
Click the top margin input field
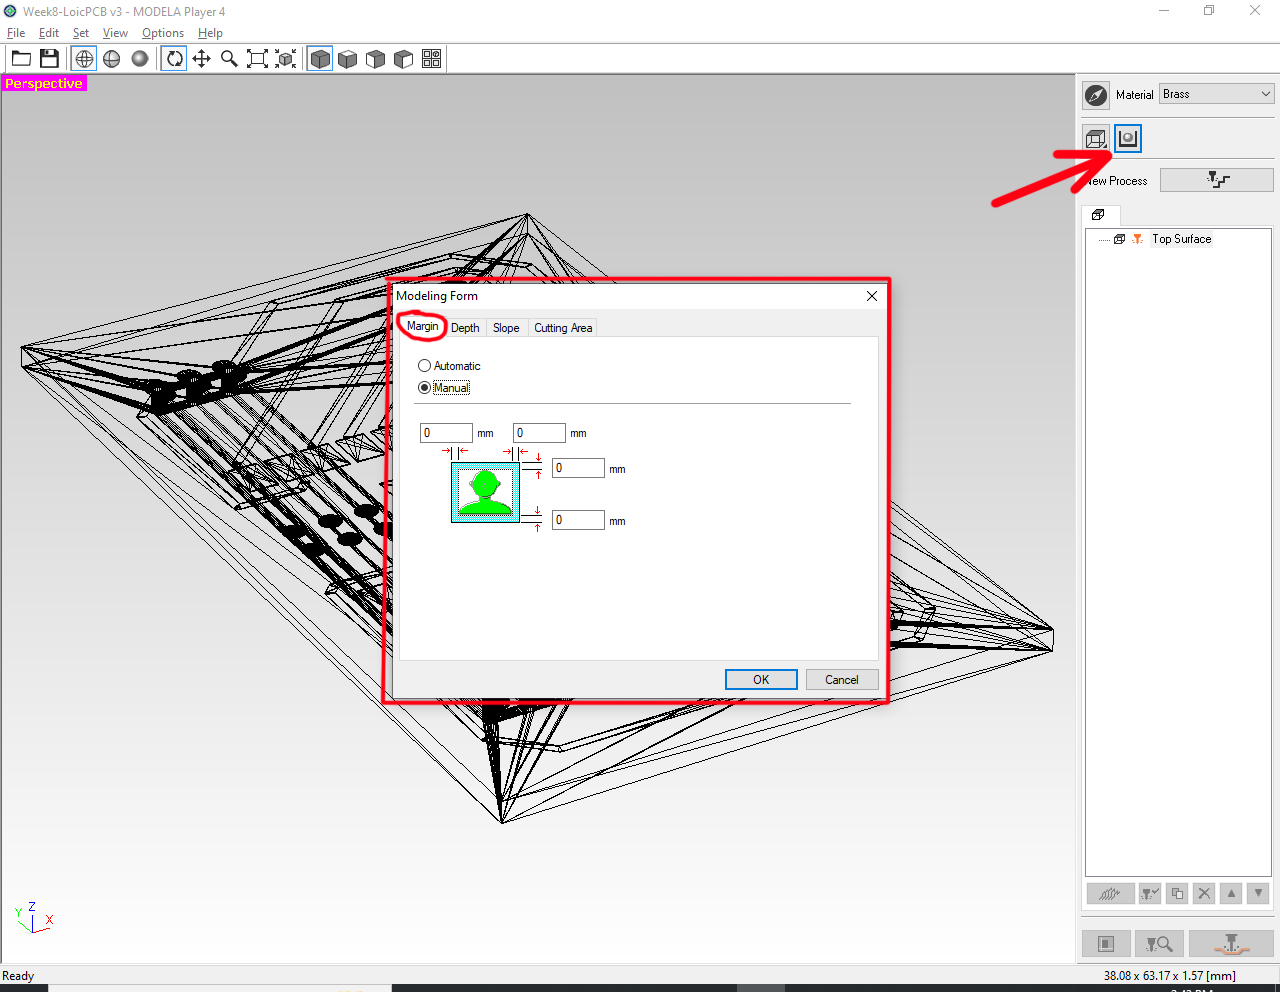tap(578, 468)
